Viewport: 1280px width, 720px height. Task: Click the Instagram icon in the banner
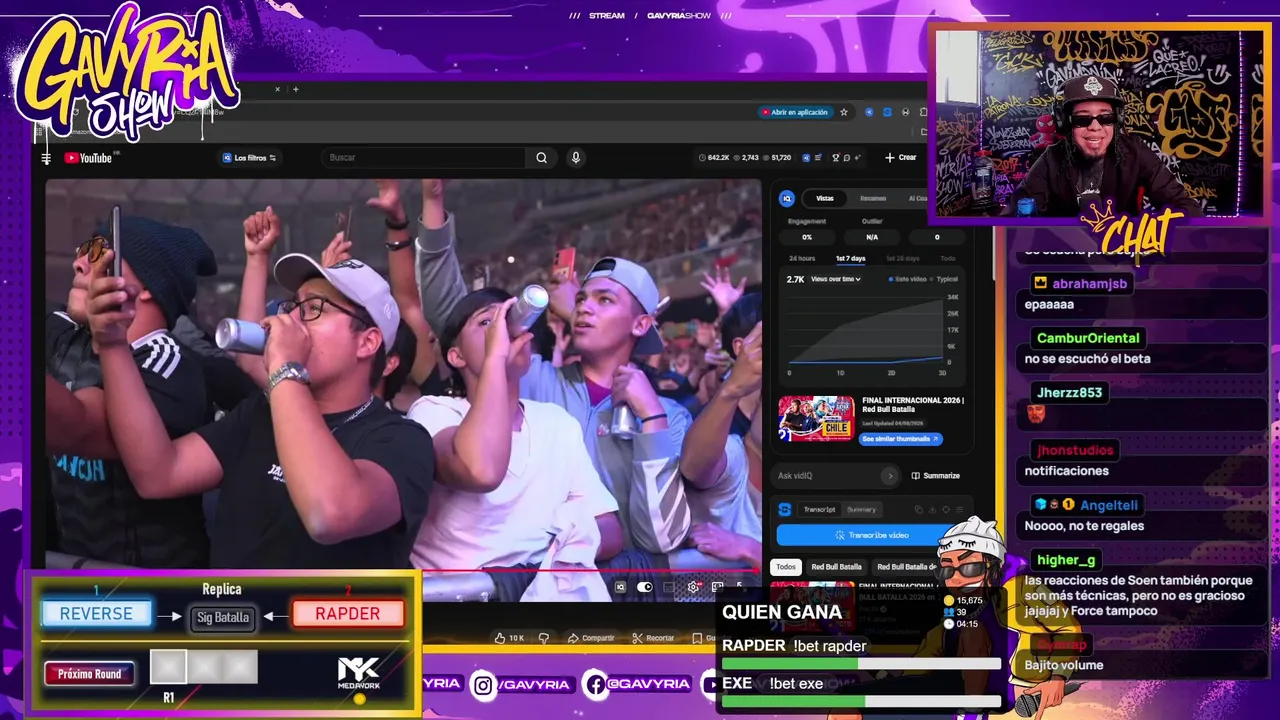[x=484, y=684]
